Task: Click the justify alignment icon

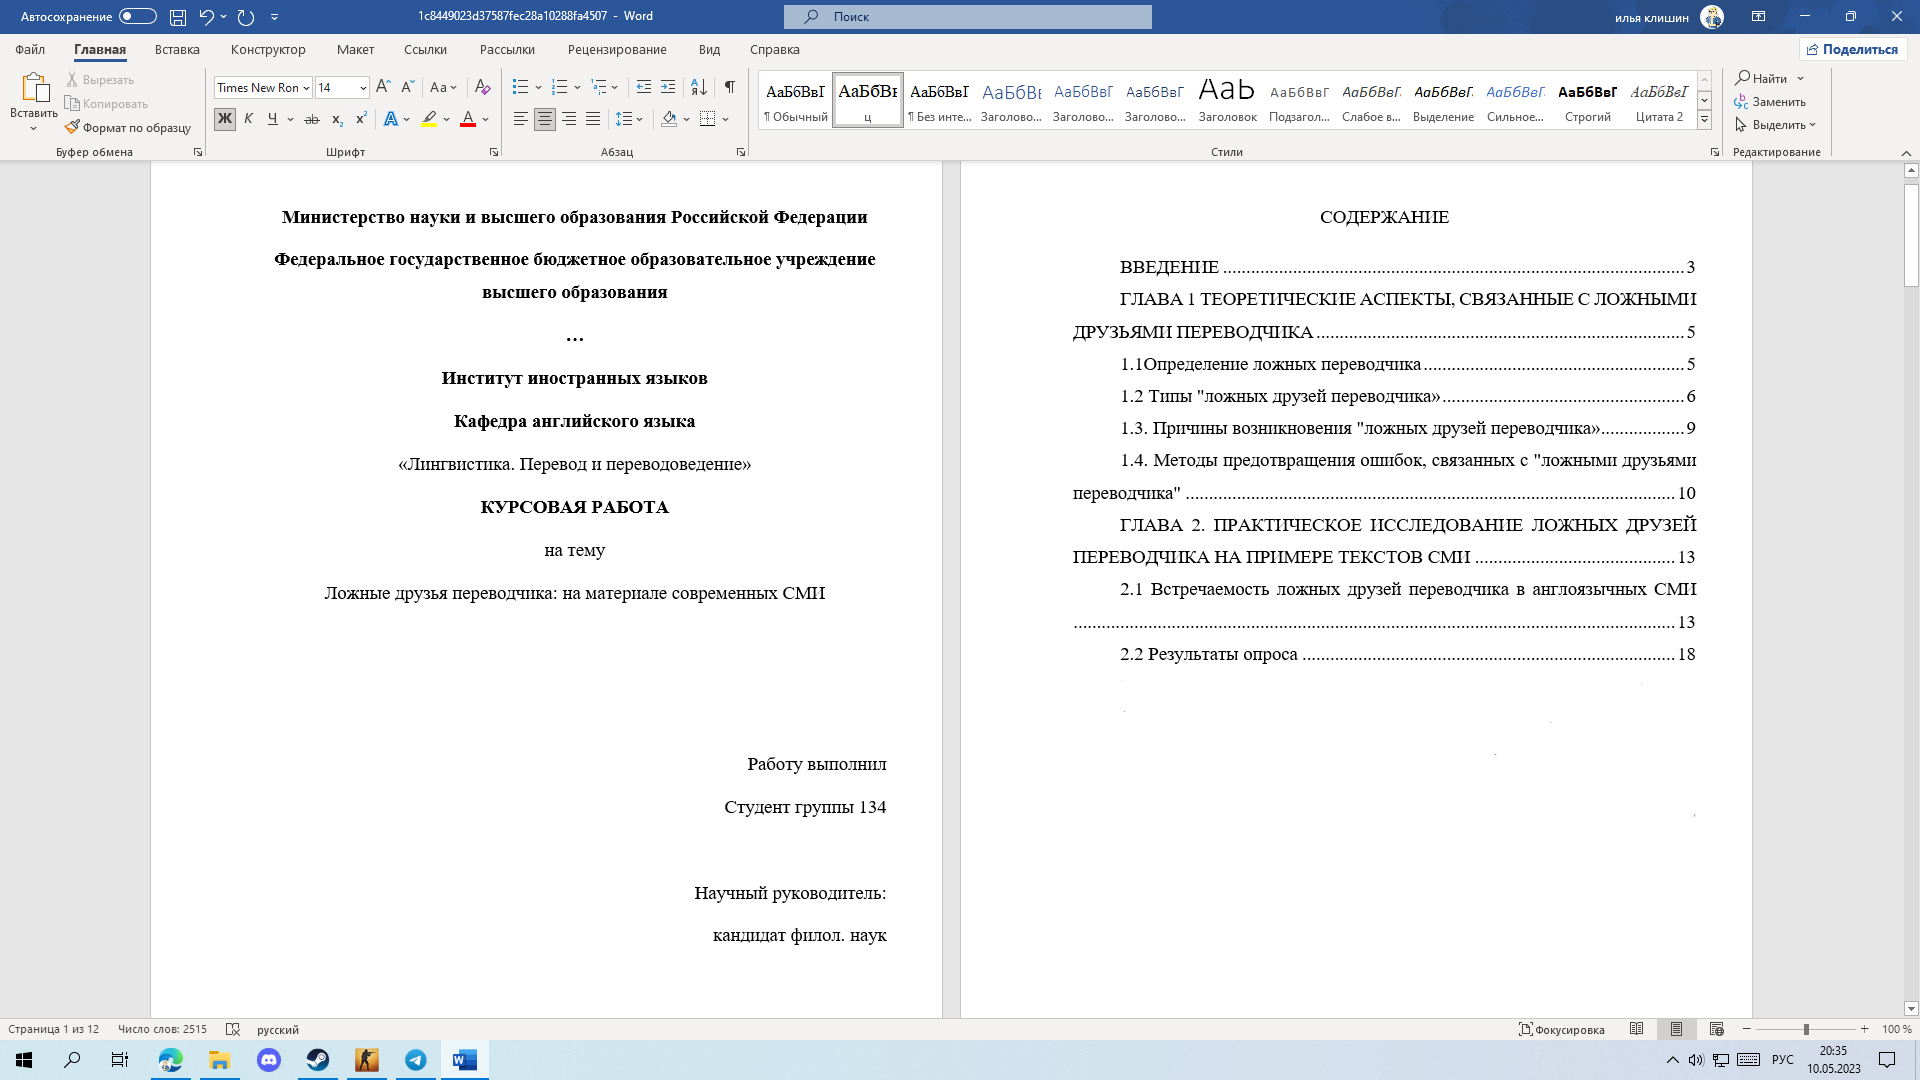Action: [593, 119]
